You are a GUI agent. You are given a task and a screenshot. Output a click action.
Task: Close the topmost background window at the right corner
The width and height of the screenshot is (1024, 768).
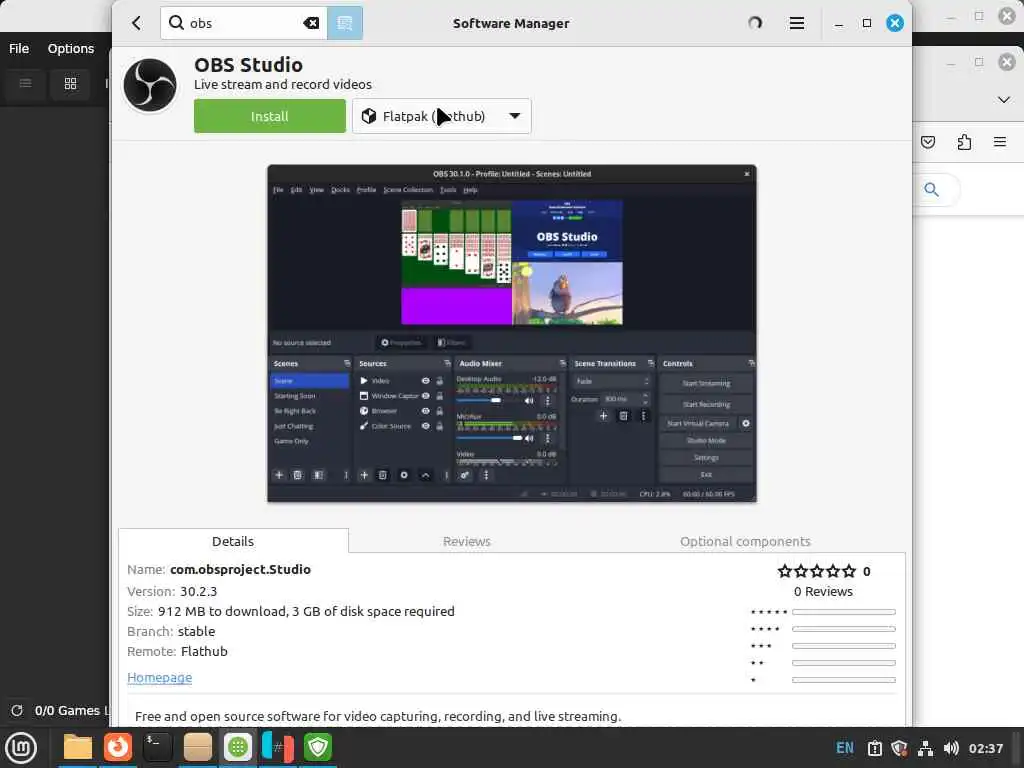1007,16
